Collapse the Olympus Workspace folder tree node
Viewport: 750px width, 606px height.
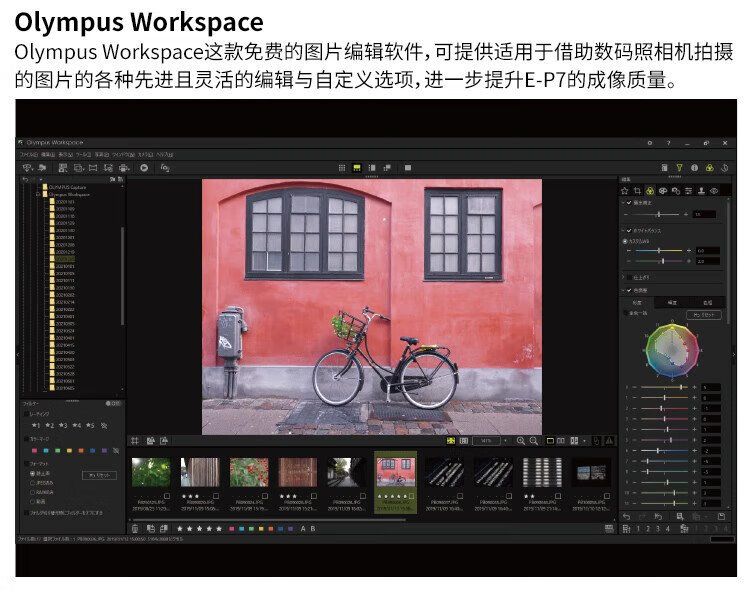click(x=37, y=194)
